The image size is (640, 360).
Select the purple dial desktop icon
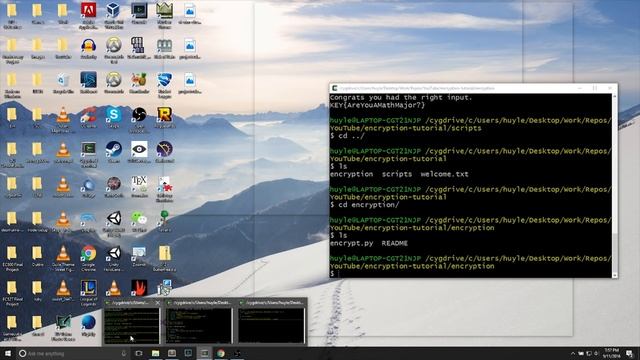click(164, 152)
